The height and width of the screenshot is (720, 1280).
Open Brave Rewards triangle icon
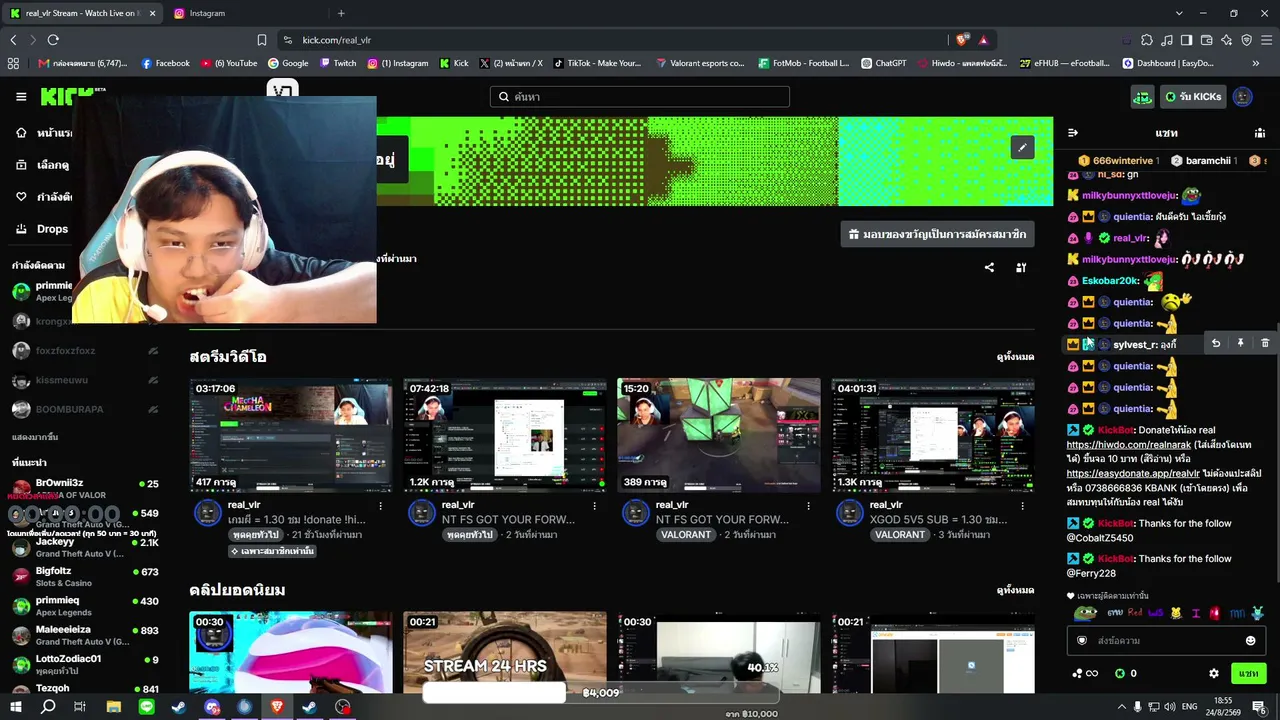click(x=983, y=40)
